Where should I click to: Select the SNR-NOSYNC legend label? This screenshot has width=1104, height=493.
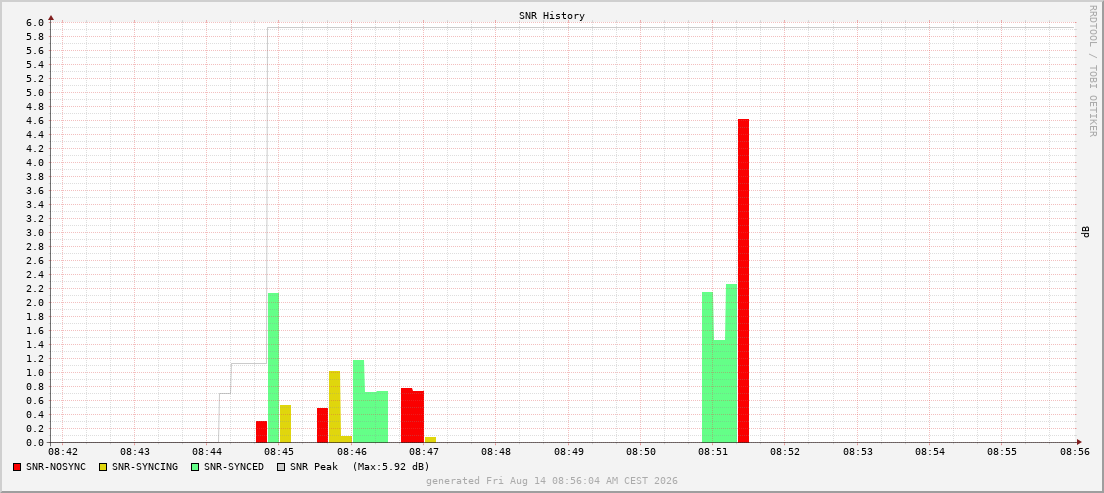coord(56,466)
